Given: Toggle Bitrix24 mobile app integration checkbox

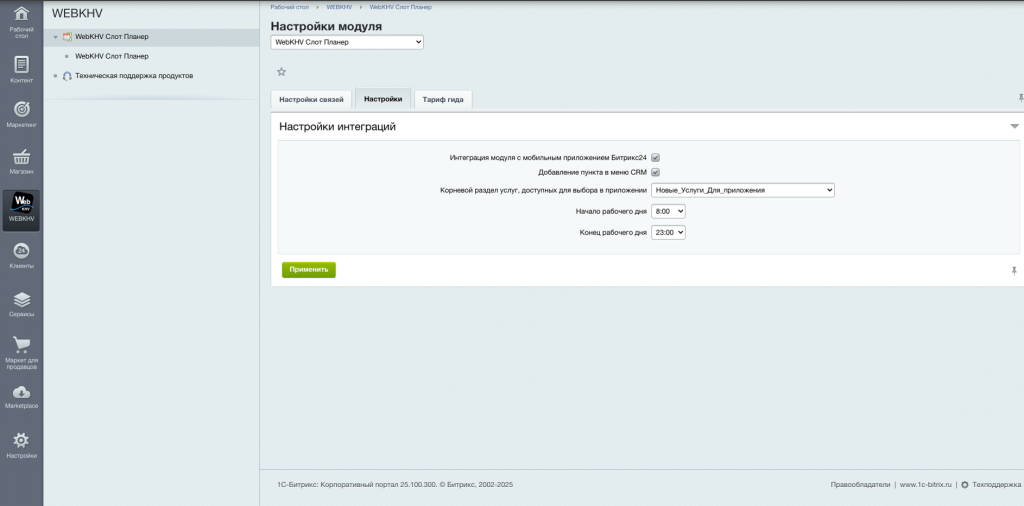Looking at the screenshot, I should click(656, 158).
